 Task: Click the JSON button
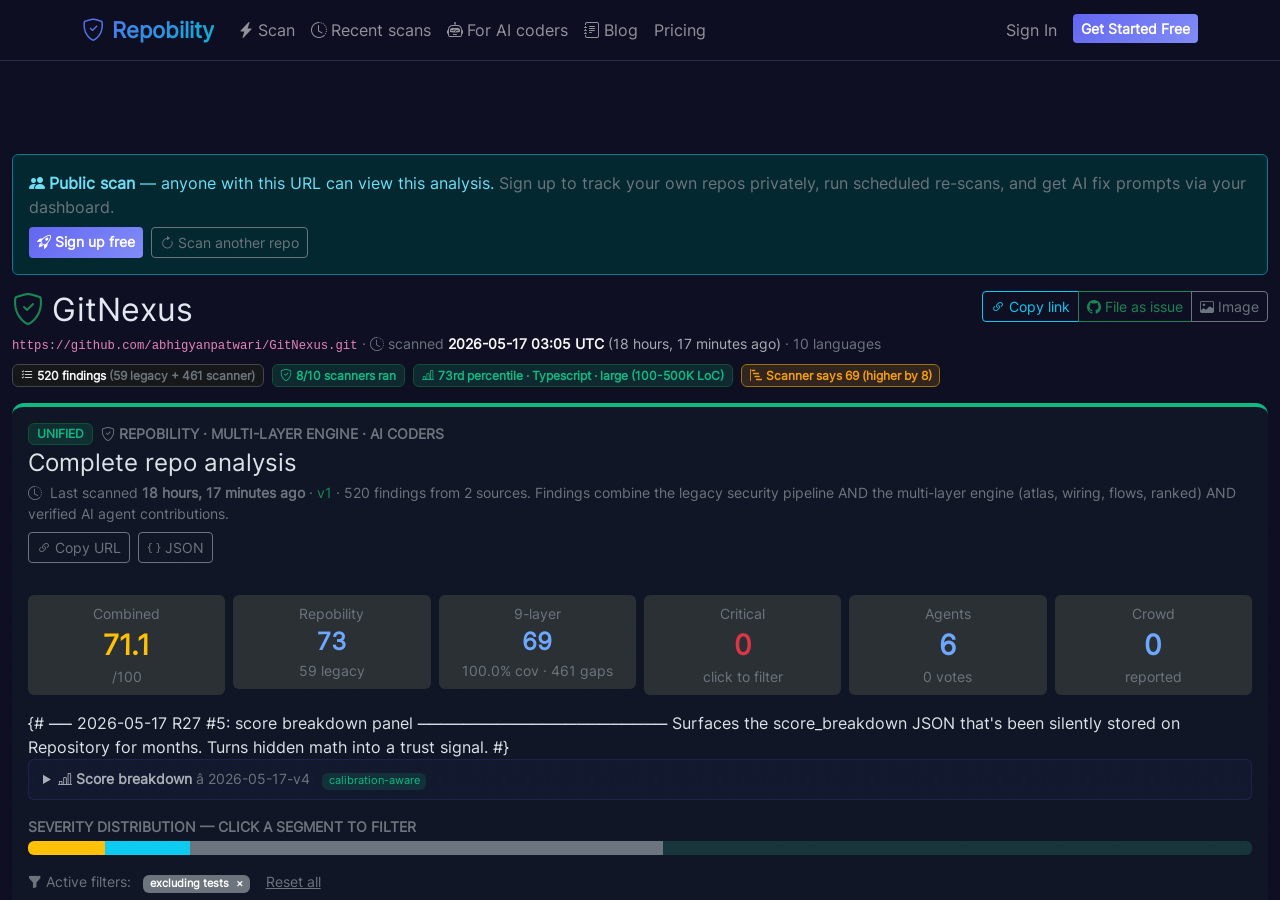(x=175, y=547)
